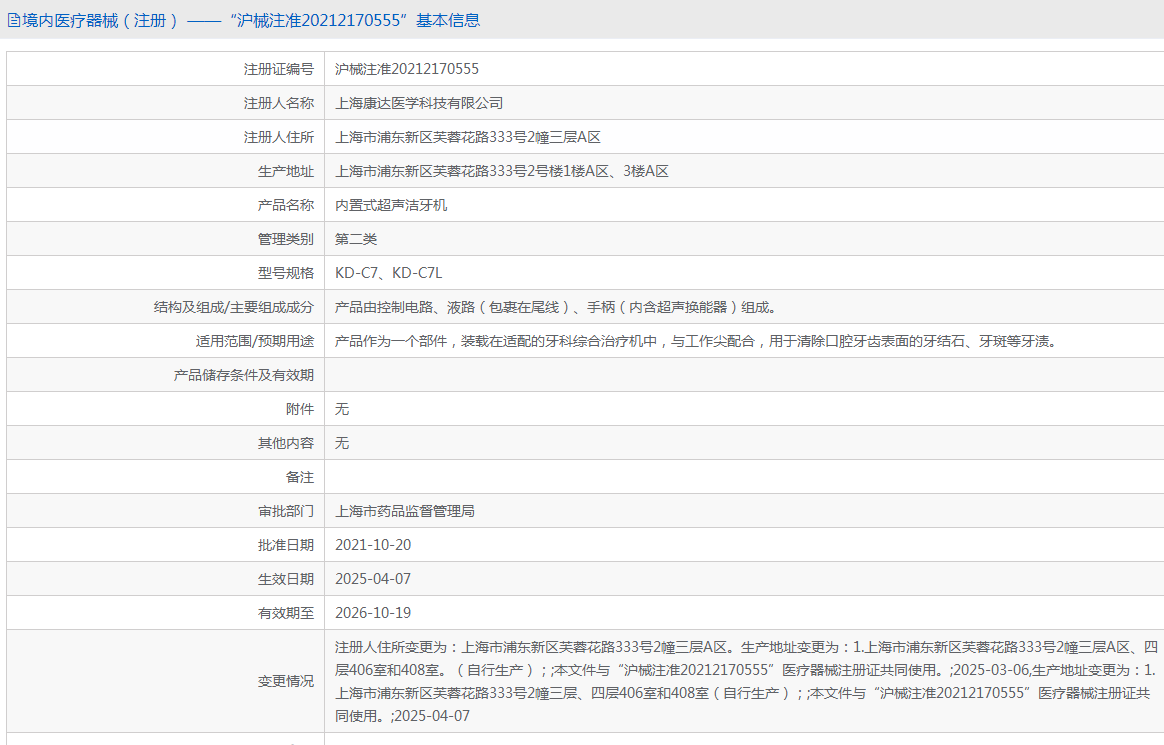Click the 生效日期 label

pos(286,580)
